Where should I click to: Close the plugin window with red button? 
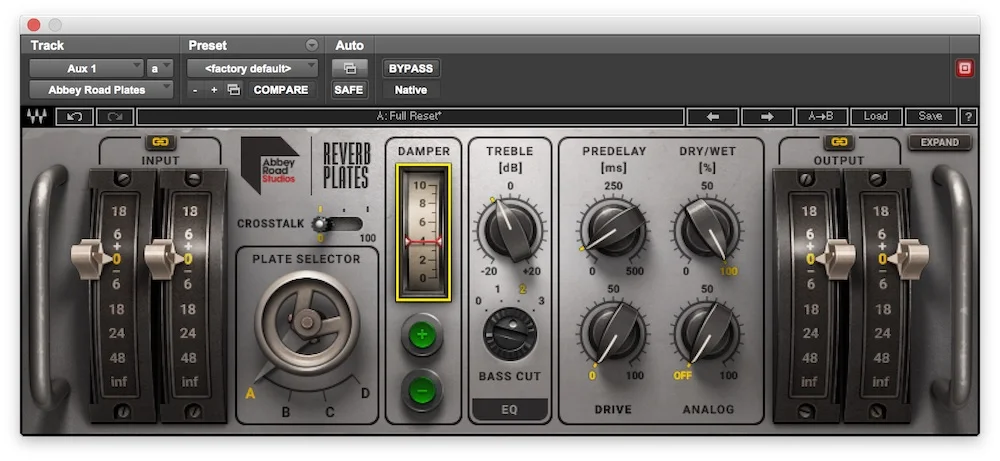click(34, 25)
